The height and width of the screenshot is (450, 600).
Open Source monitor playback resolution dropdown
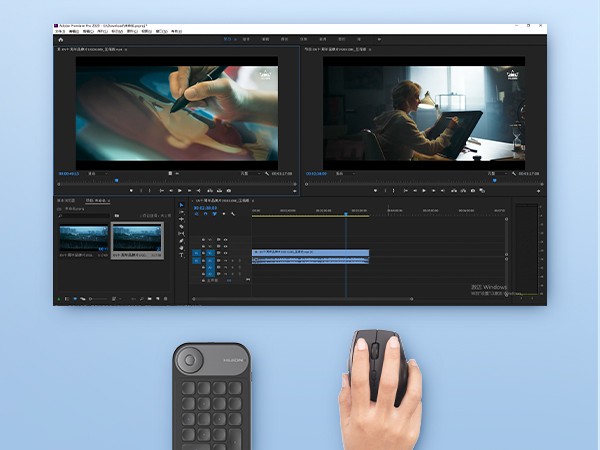point(250,174)
